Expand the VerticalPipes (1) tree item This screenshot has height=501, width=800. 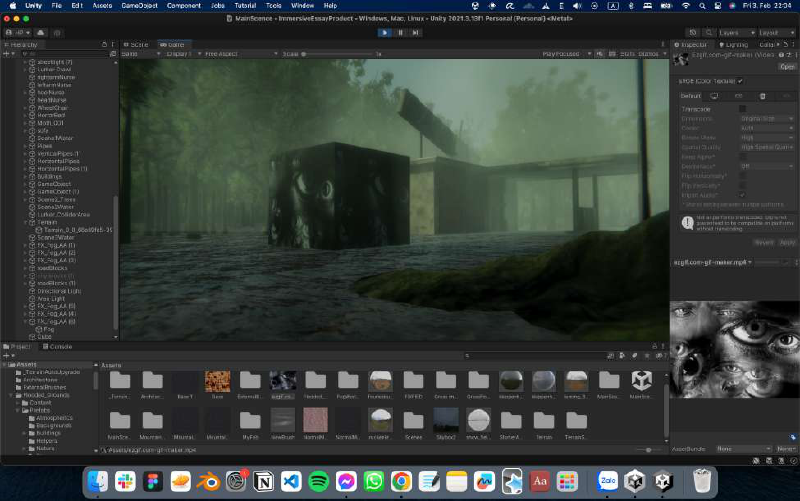pyautogui.click(x=25, y=153)
